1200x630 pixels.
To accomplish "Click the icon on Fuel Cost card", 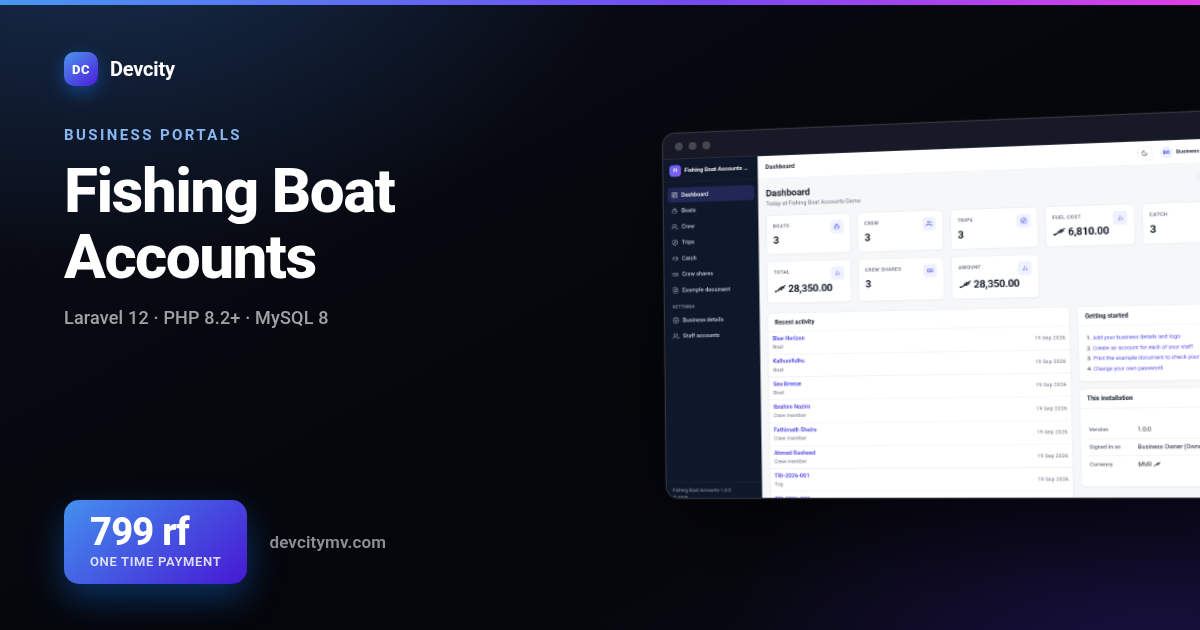I will click(1120, 217).
